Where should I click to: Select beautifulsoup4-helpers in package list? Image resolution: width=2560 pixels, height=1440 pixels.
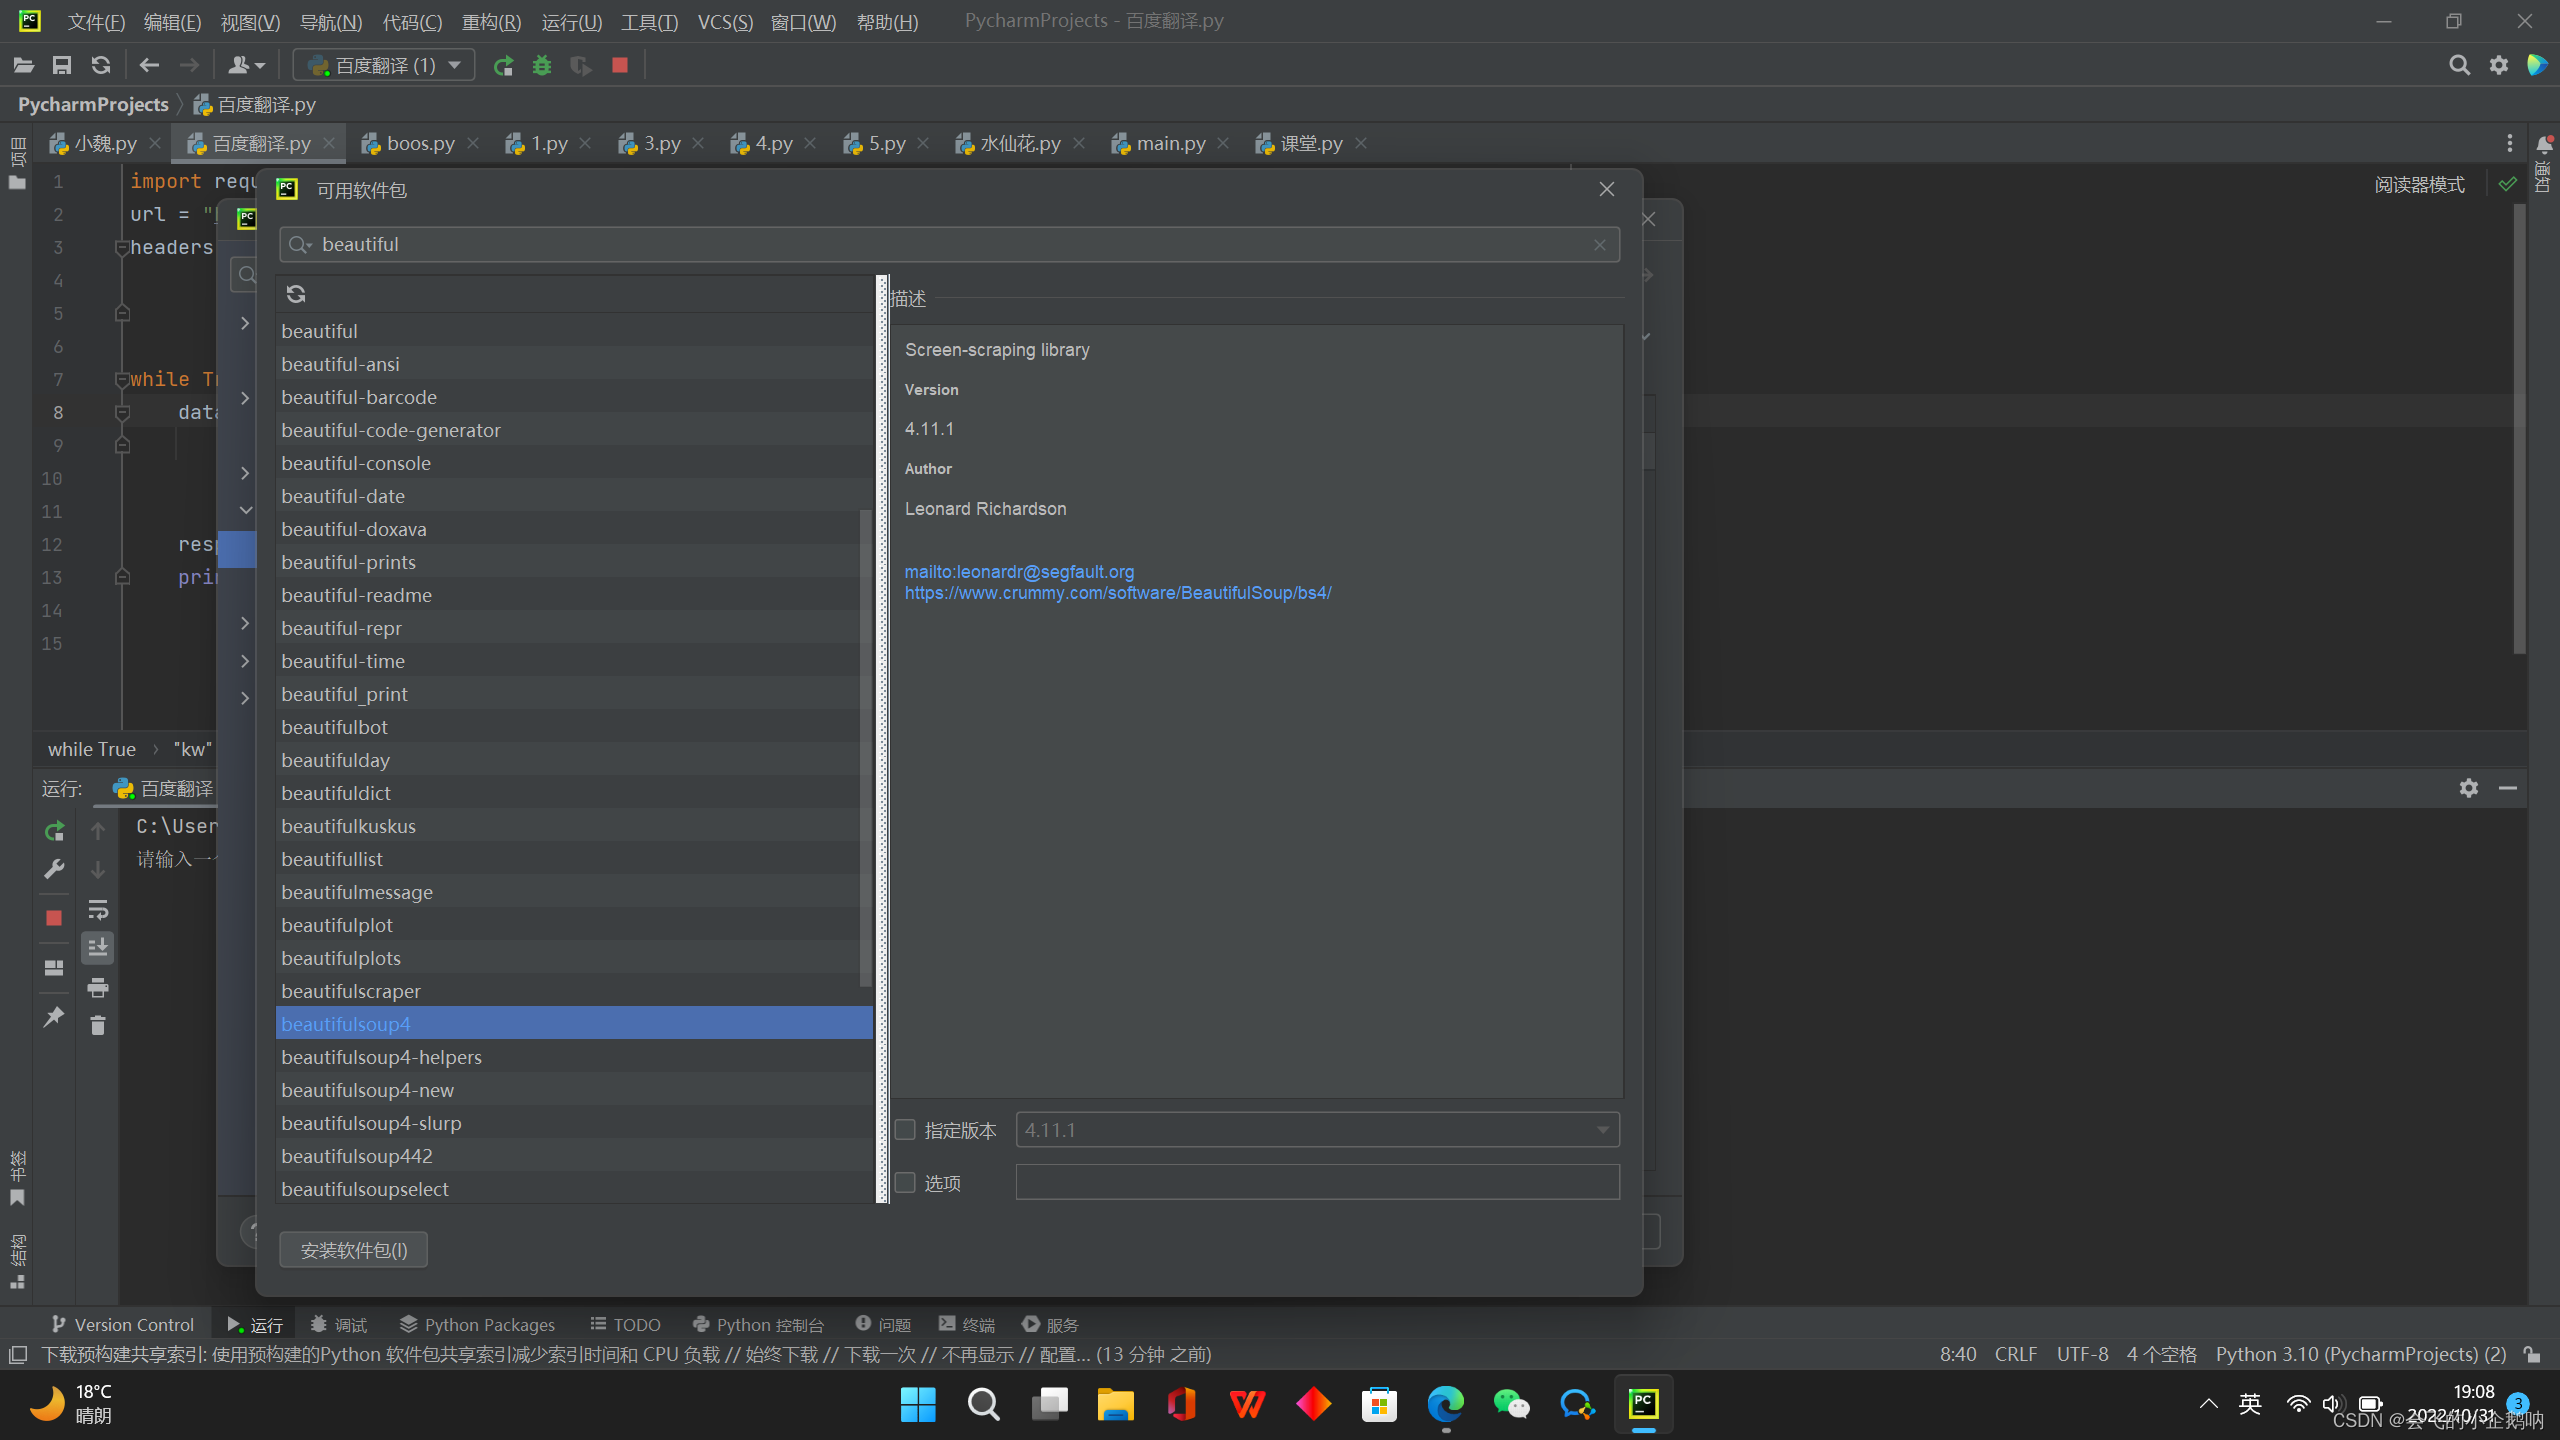click(x=381, y=1057)
